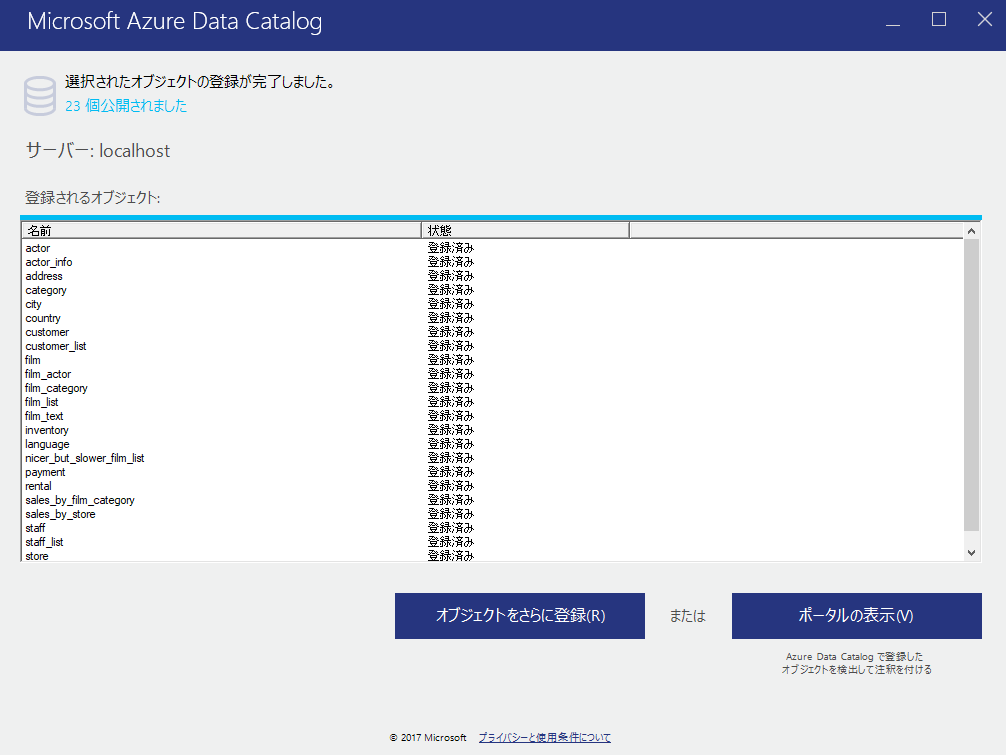The width and height of the screenshot is (1006, 755).
Task: Select the 'film_category' row
Action: click(493, 388)
